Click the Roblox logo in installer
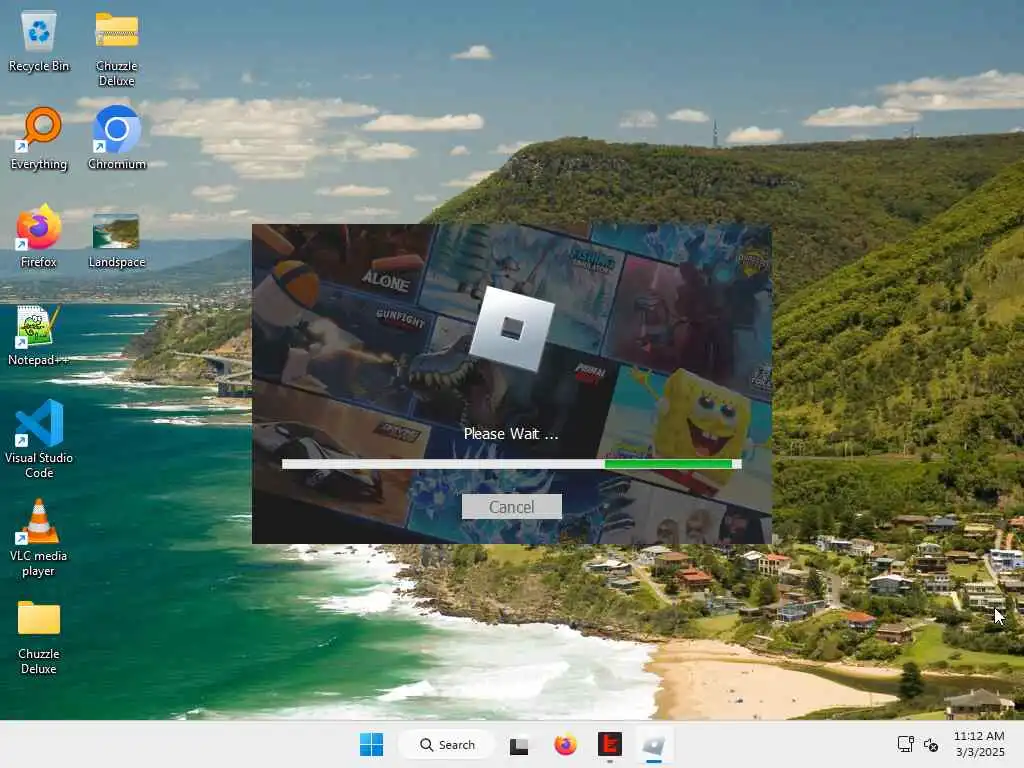Image resolution: width=1024 pixels, height=768 pixels. click(x=512, y=328)
